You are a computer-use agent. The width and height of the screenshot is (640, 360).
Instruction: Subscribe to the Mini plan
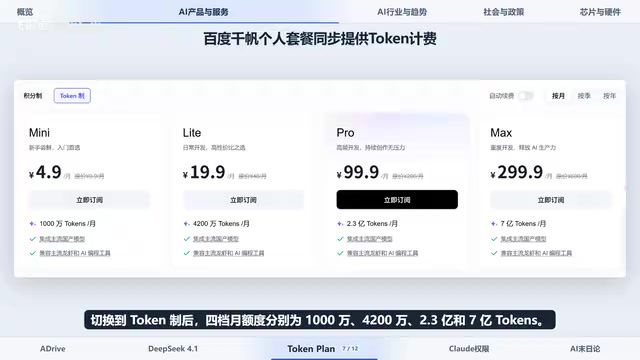point(89,200)
